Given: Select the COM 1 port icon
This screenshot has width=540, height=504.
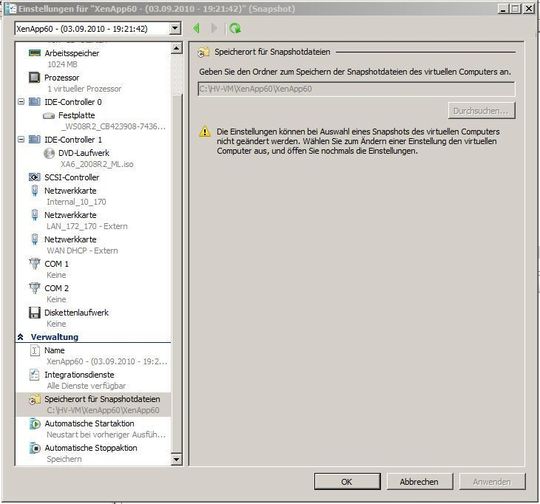Looking at the screenshot, I should (34, 264).
